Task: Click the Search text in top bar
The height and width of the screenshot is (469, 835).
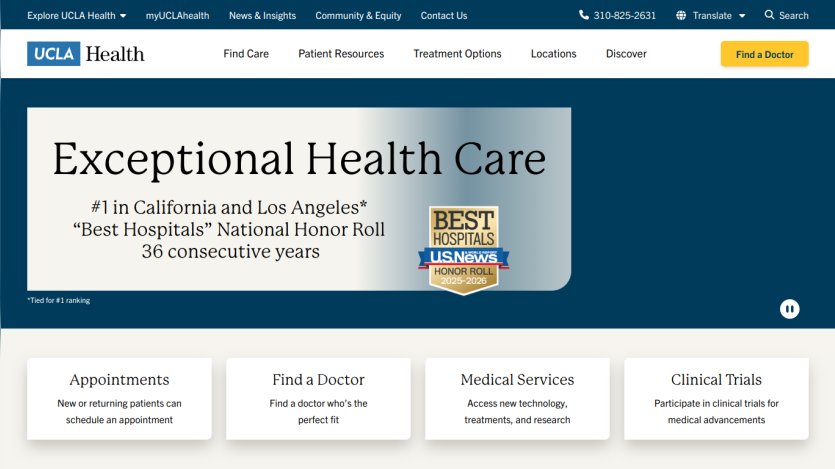Action: click(793, 15)
